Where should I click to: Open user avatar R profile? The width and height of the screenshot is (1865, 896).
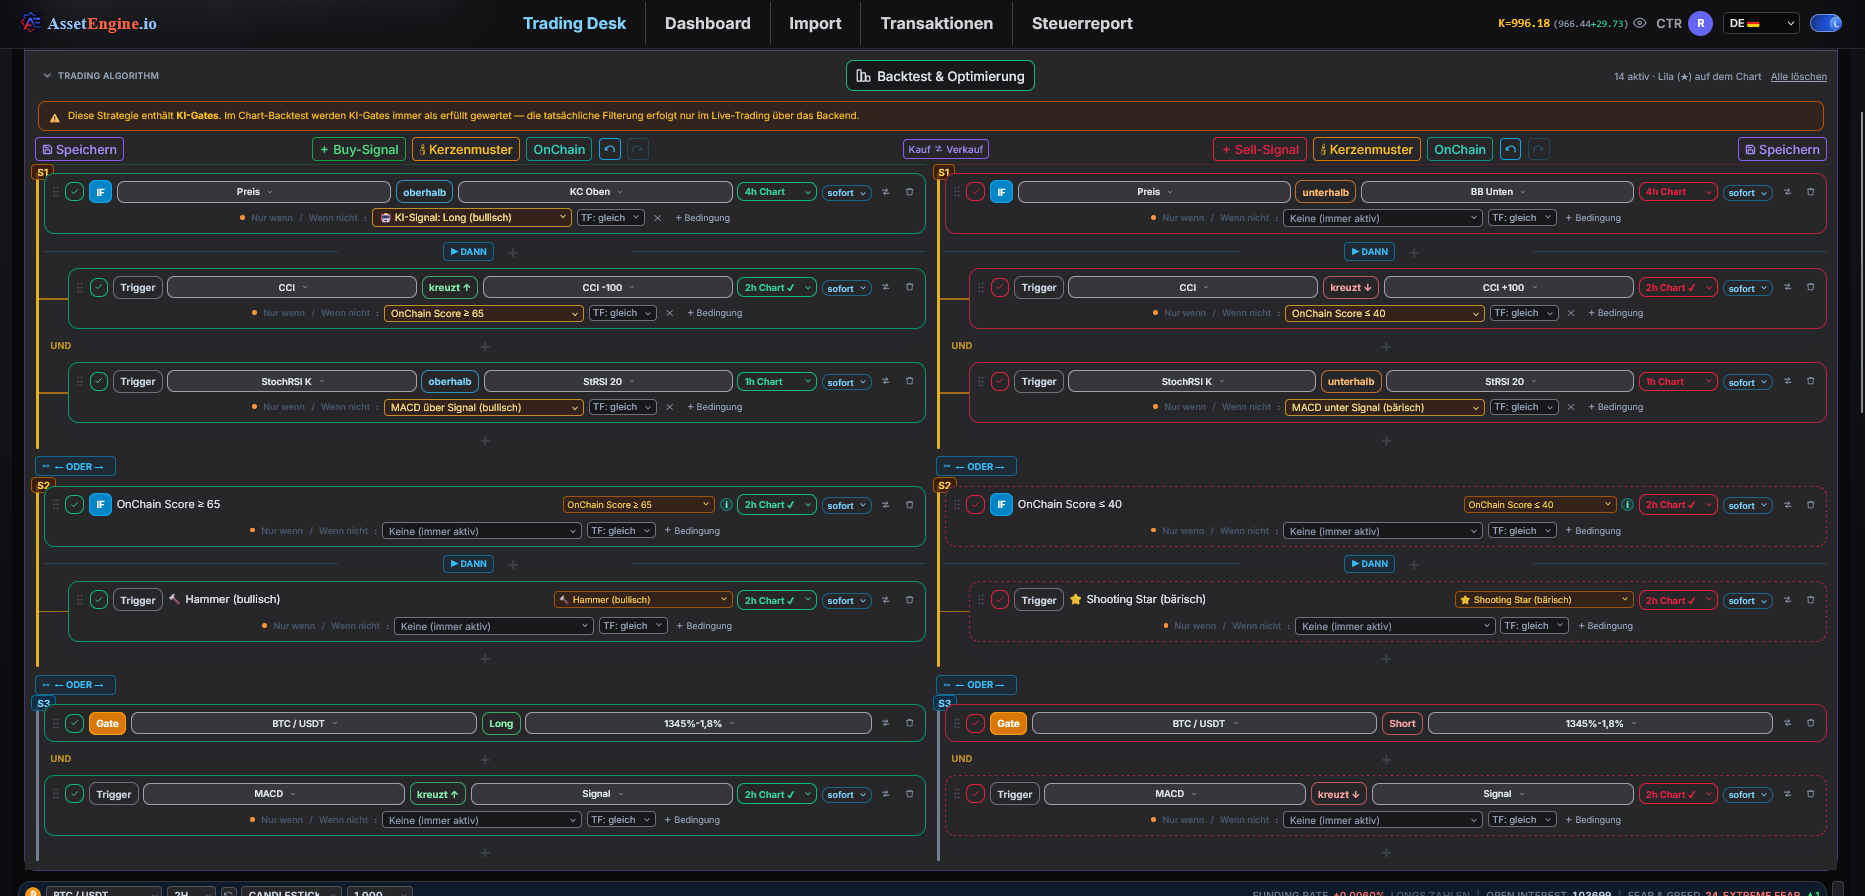[x=1700, y=23]
